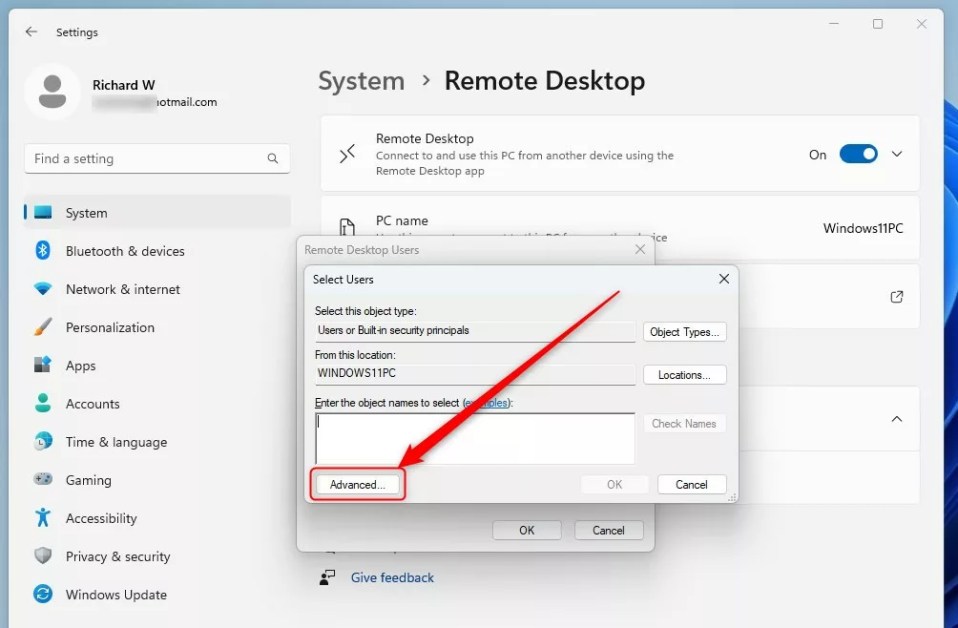Open Windows Update icon in sidebar

point(41,594)
